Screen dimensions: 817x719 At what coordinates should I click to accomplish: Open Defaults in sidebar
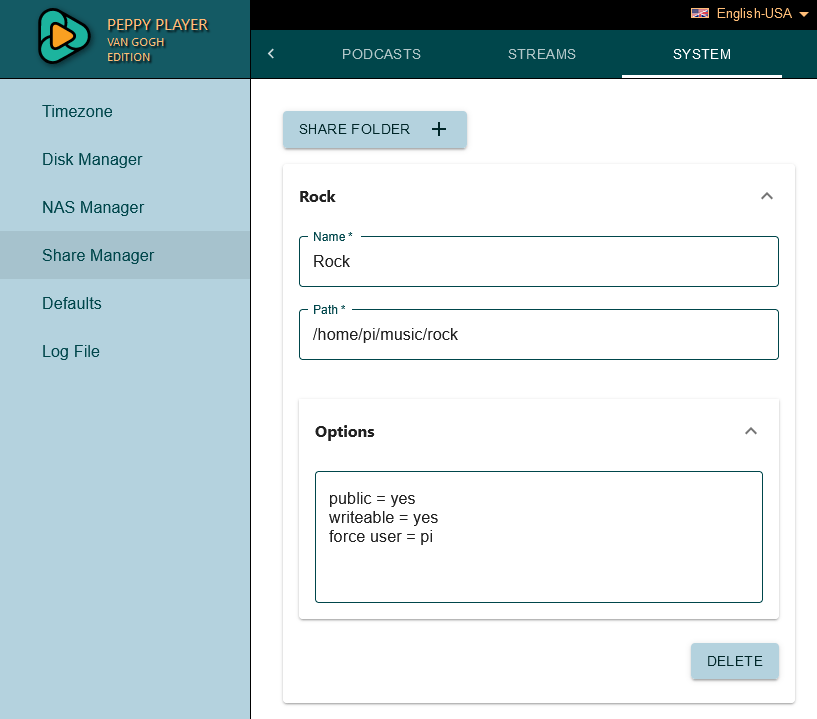coord(125,303)
